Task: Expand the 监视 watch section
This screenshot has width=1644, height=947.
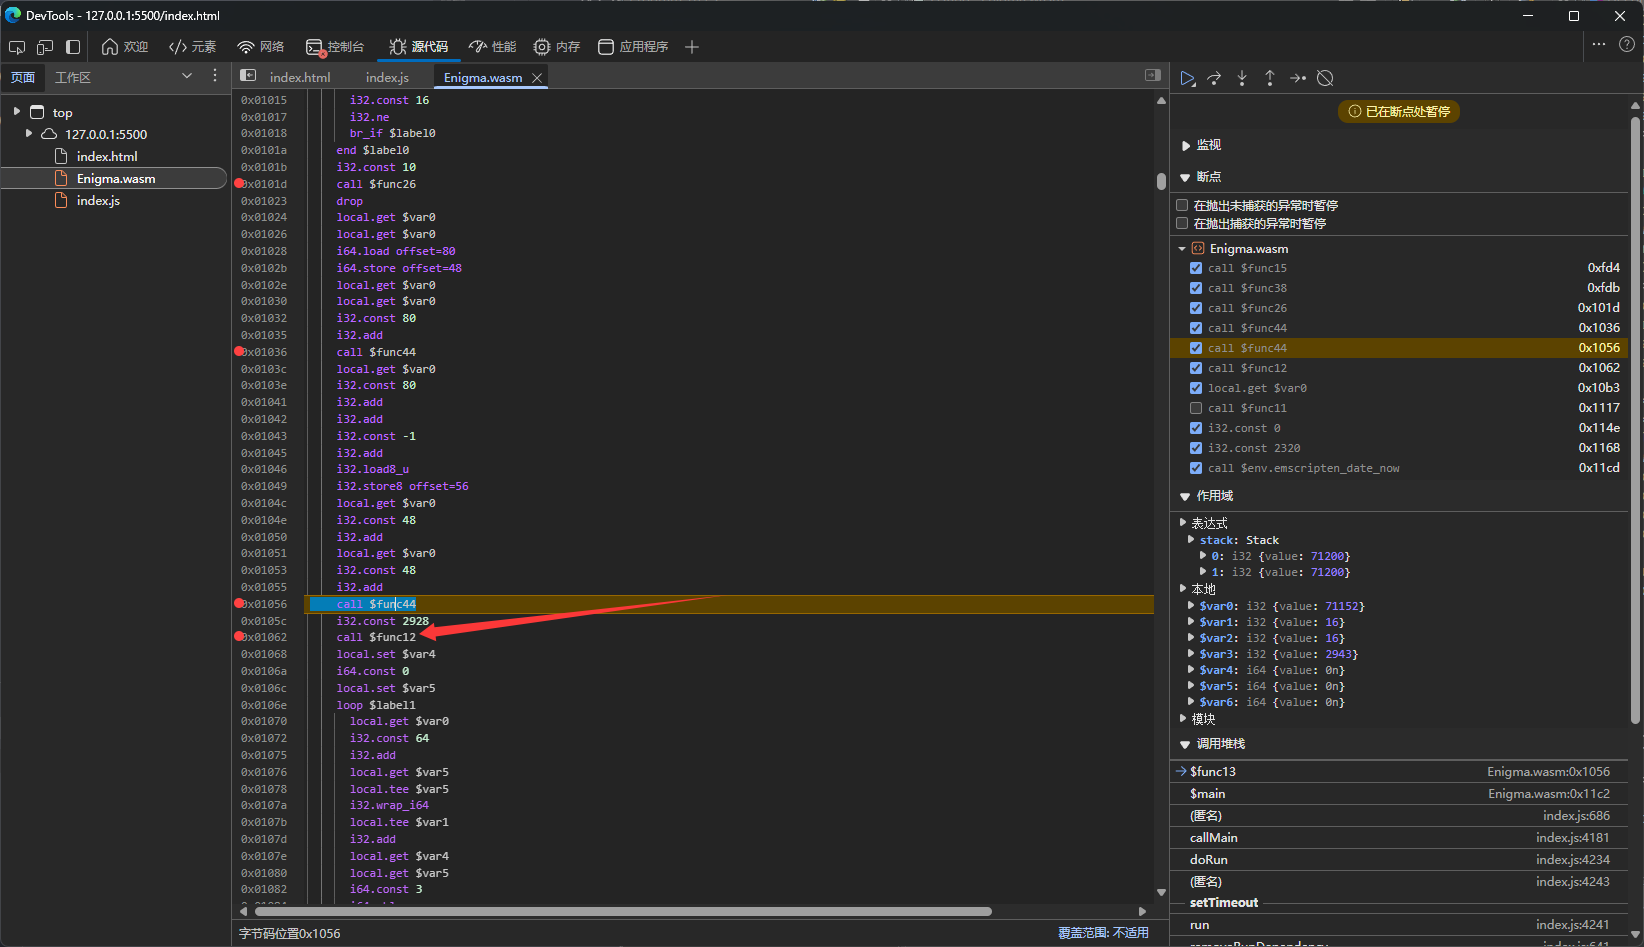Action: [x=1186, y=145]
